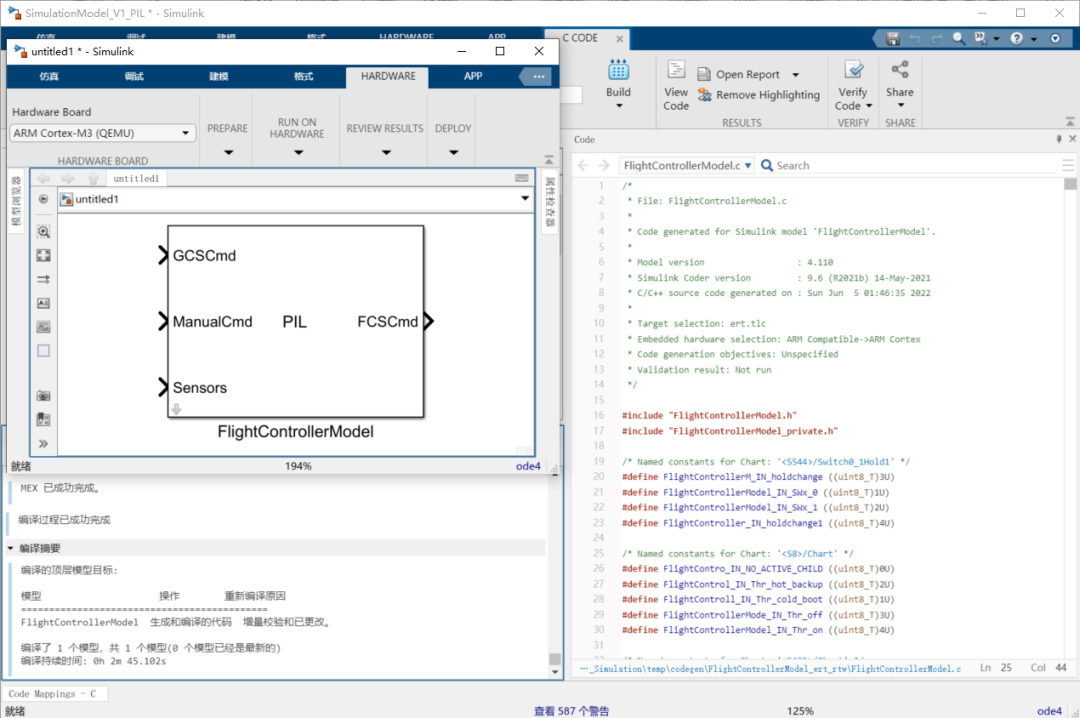Click the magnifier search icon in quick access toolbar
Screen dimensions: 1080x718
click(x=959, y=39)
